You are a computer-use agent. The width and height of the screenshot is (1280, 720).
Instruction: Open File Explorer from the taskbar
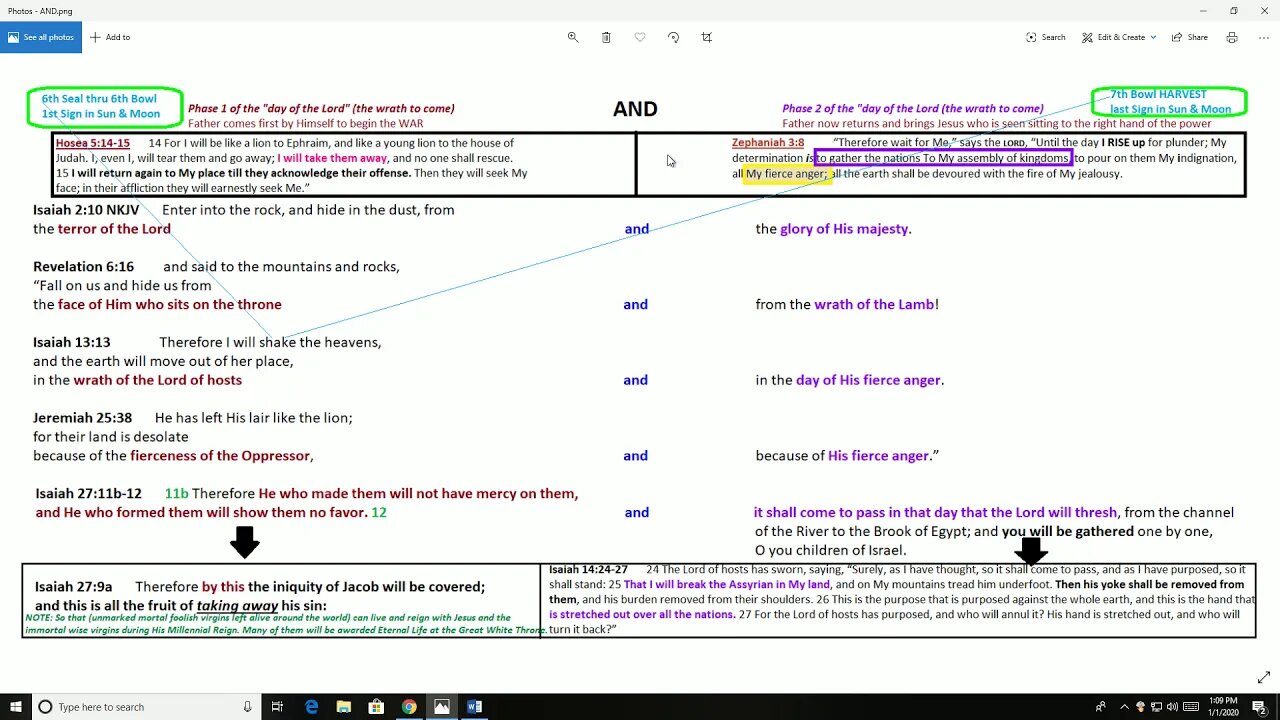point(344,707)
